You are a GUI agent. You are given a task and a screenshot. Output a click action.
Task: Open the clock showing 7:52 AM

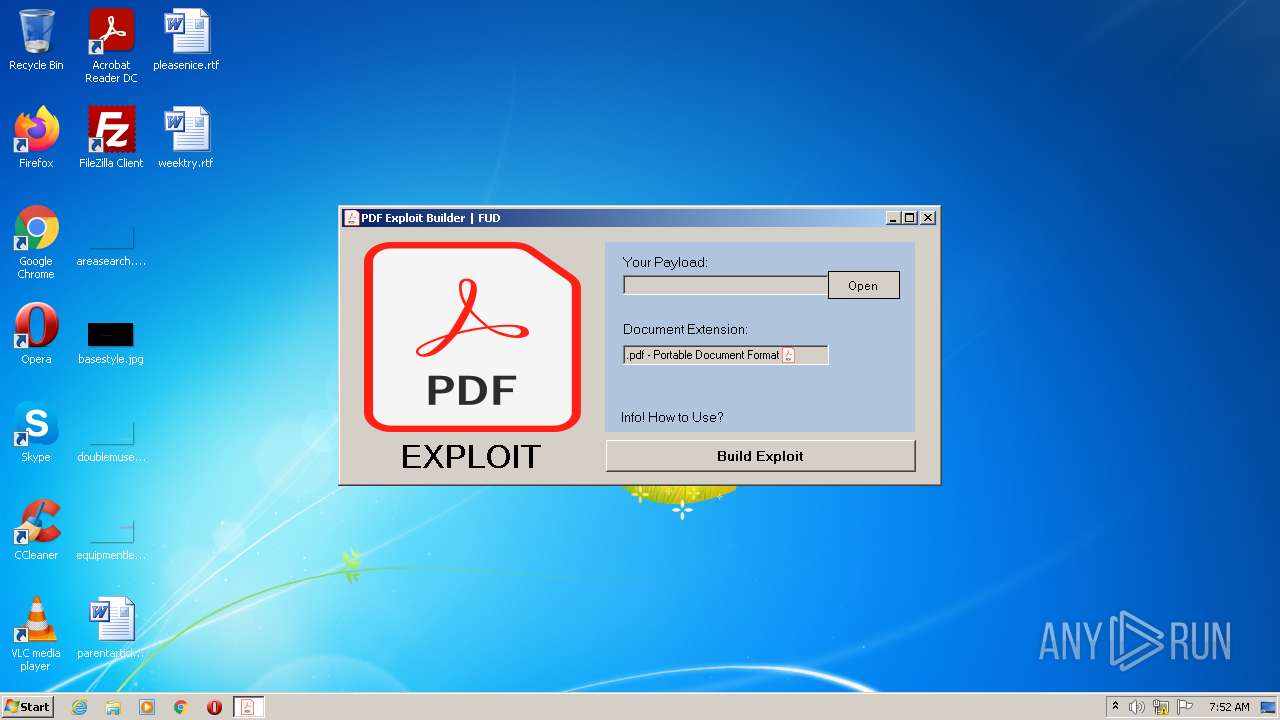1229,707
